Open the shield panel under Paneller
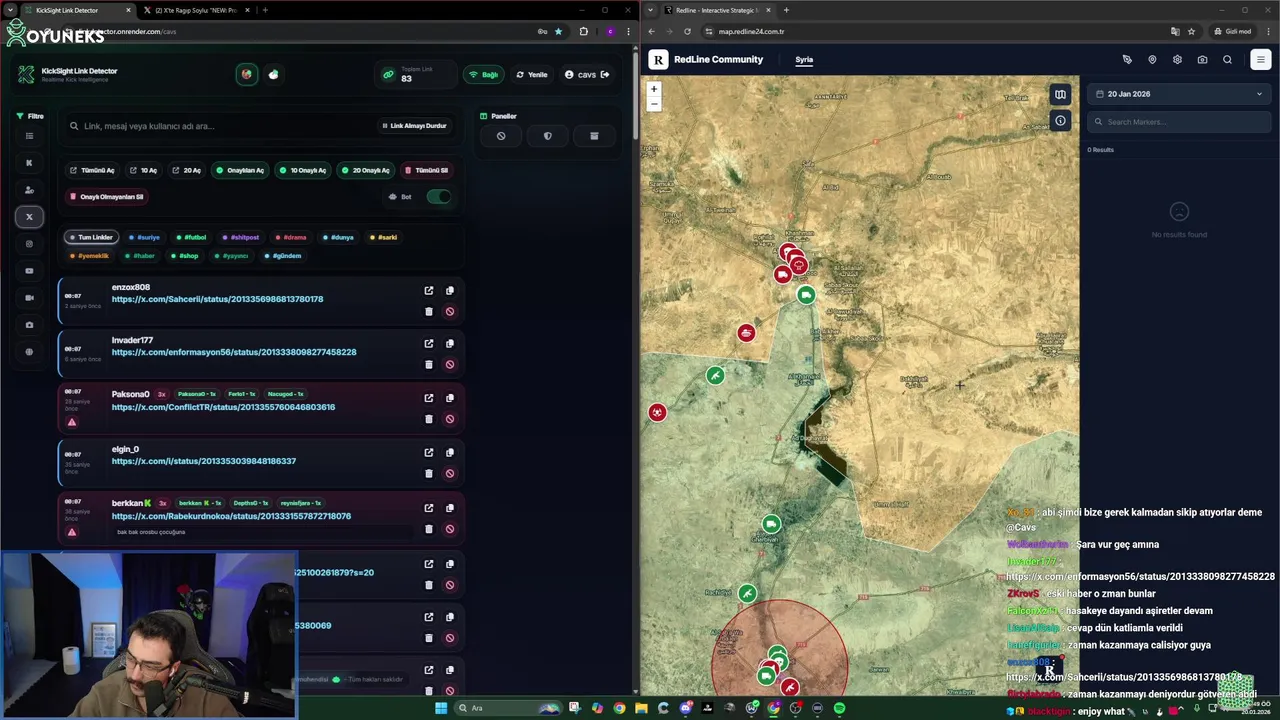Viewport: 1280px width, 720px height. coord(547,136)
